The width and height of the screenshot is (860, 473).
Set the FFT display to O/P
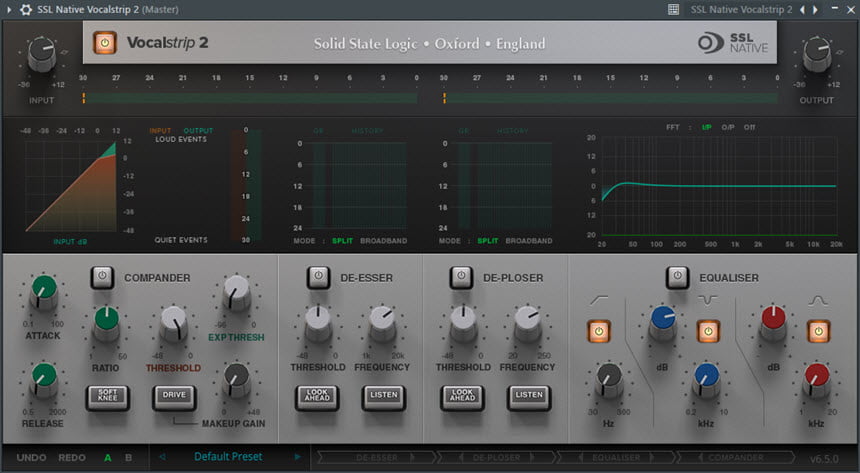[728, 127]
